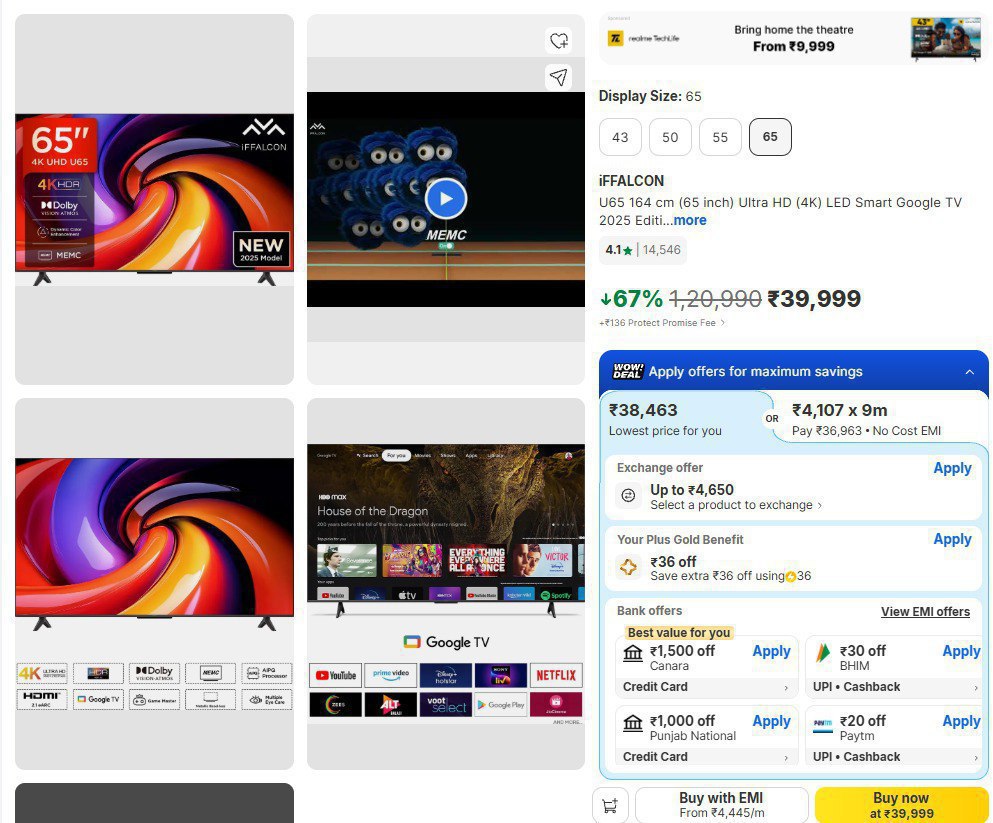The height and width of the screenshot is (823, 993).
Task: Open the realme TechLife sponsored banner
Action: pos(794,38)
